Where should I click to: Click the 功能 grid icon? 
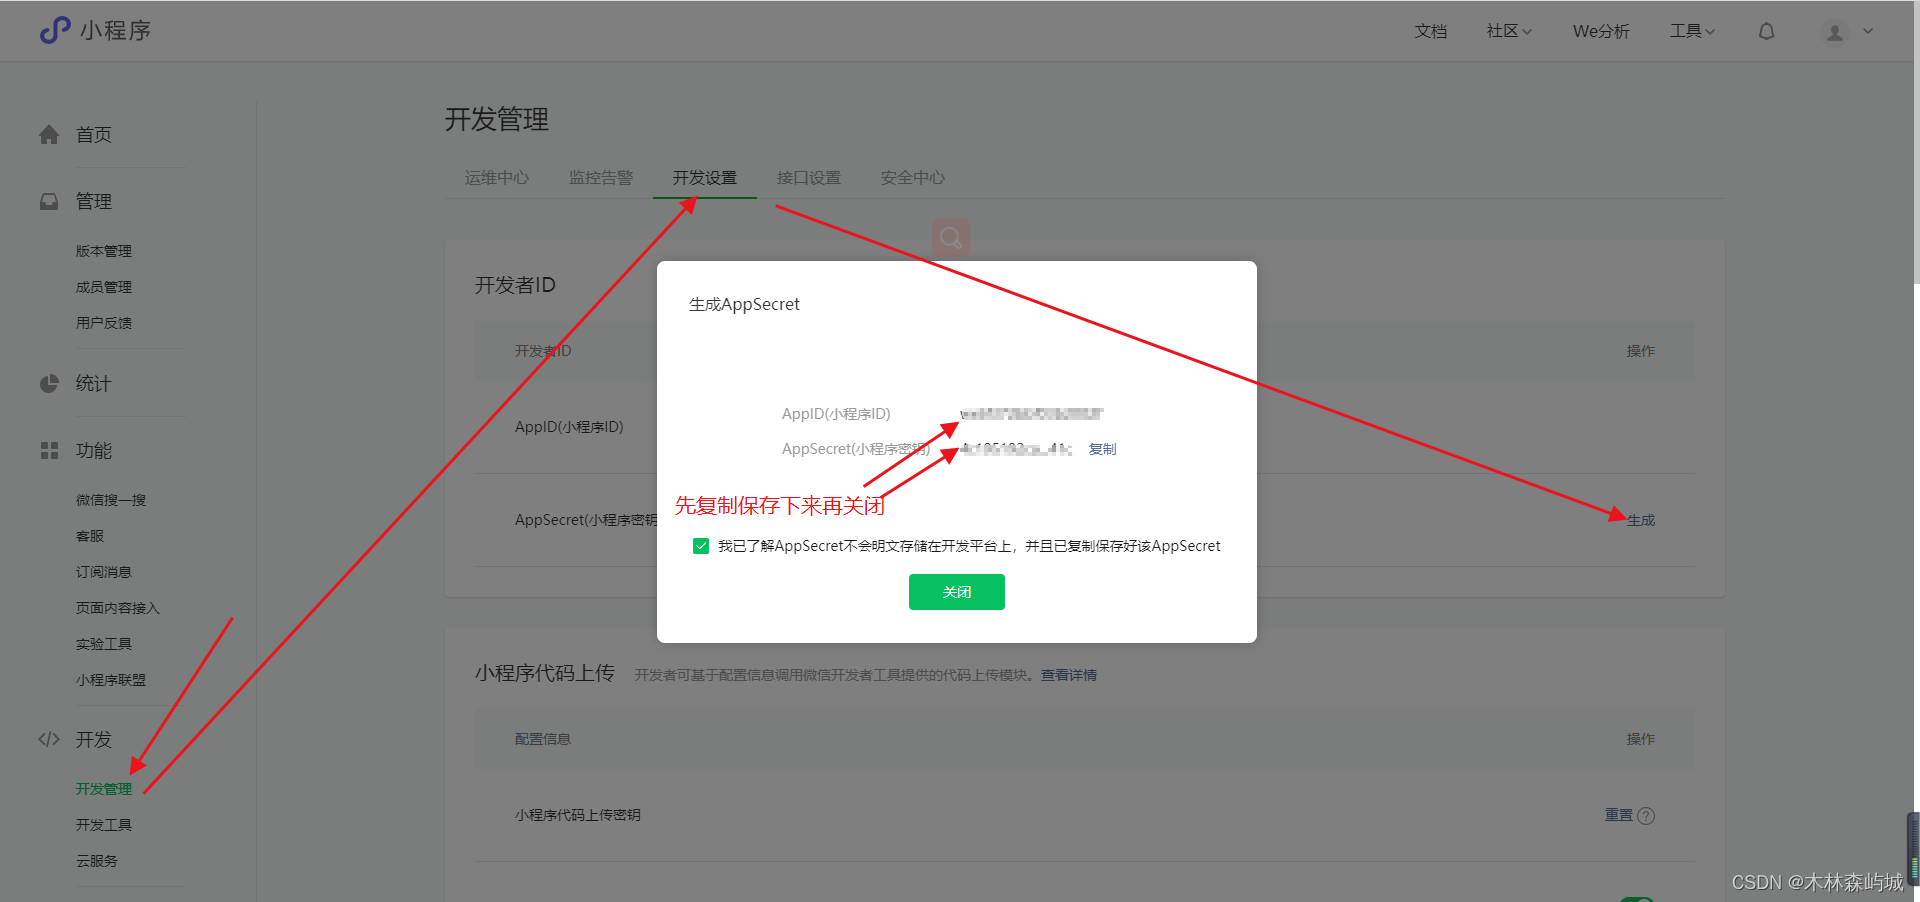pos(49,450)
